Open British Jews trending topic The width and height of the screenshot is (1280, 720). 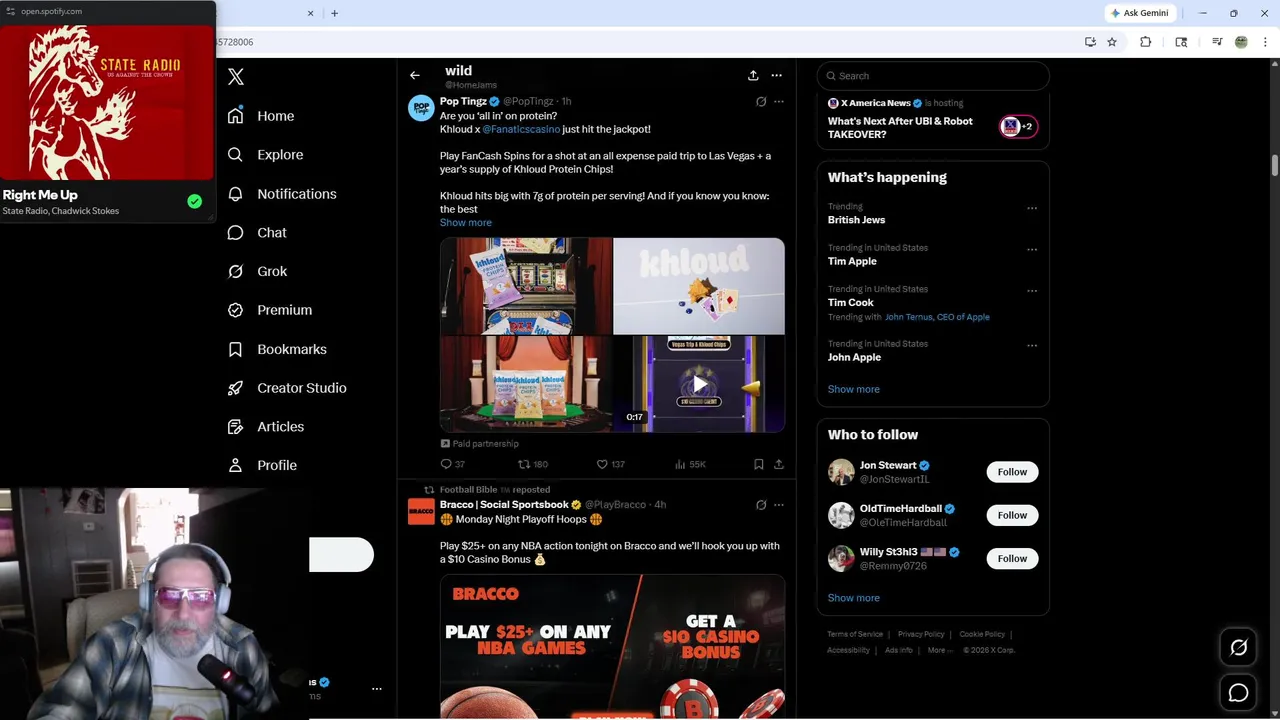click(856, 220)
